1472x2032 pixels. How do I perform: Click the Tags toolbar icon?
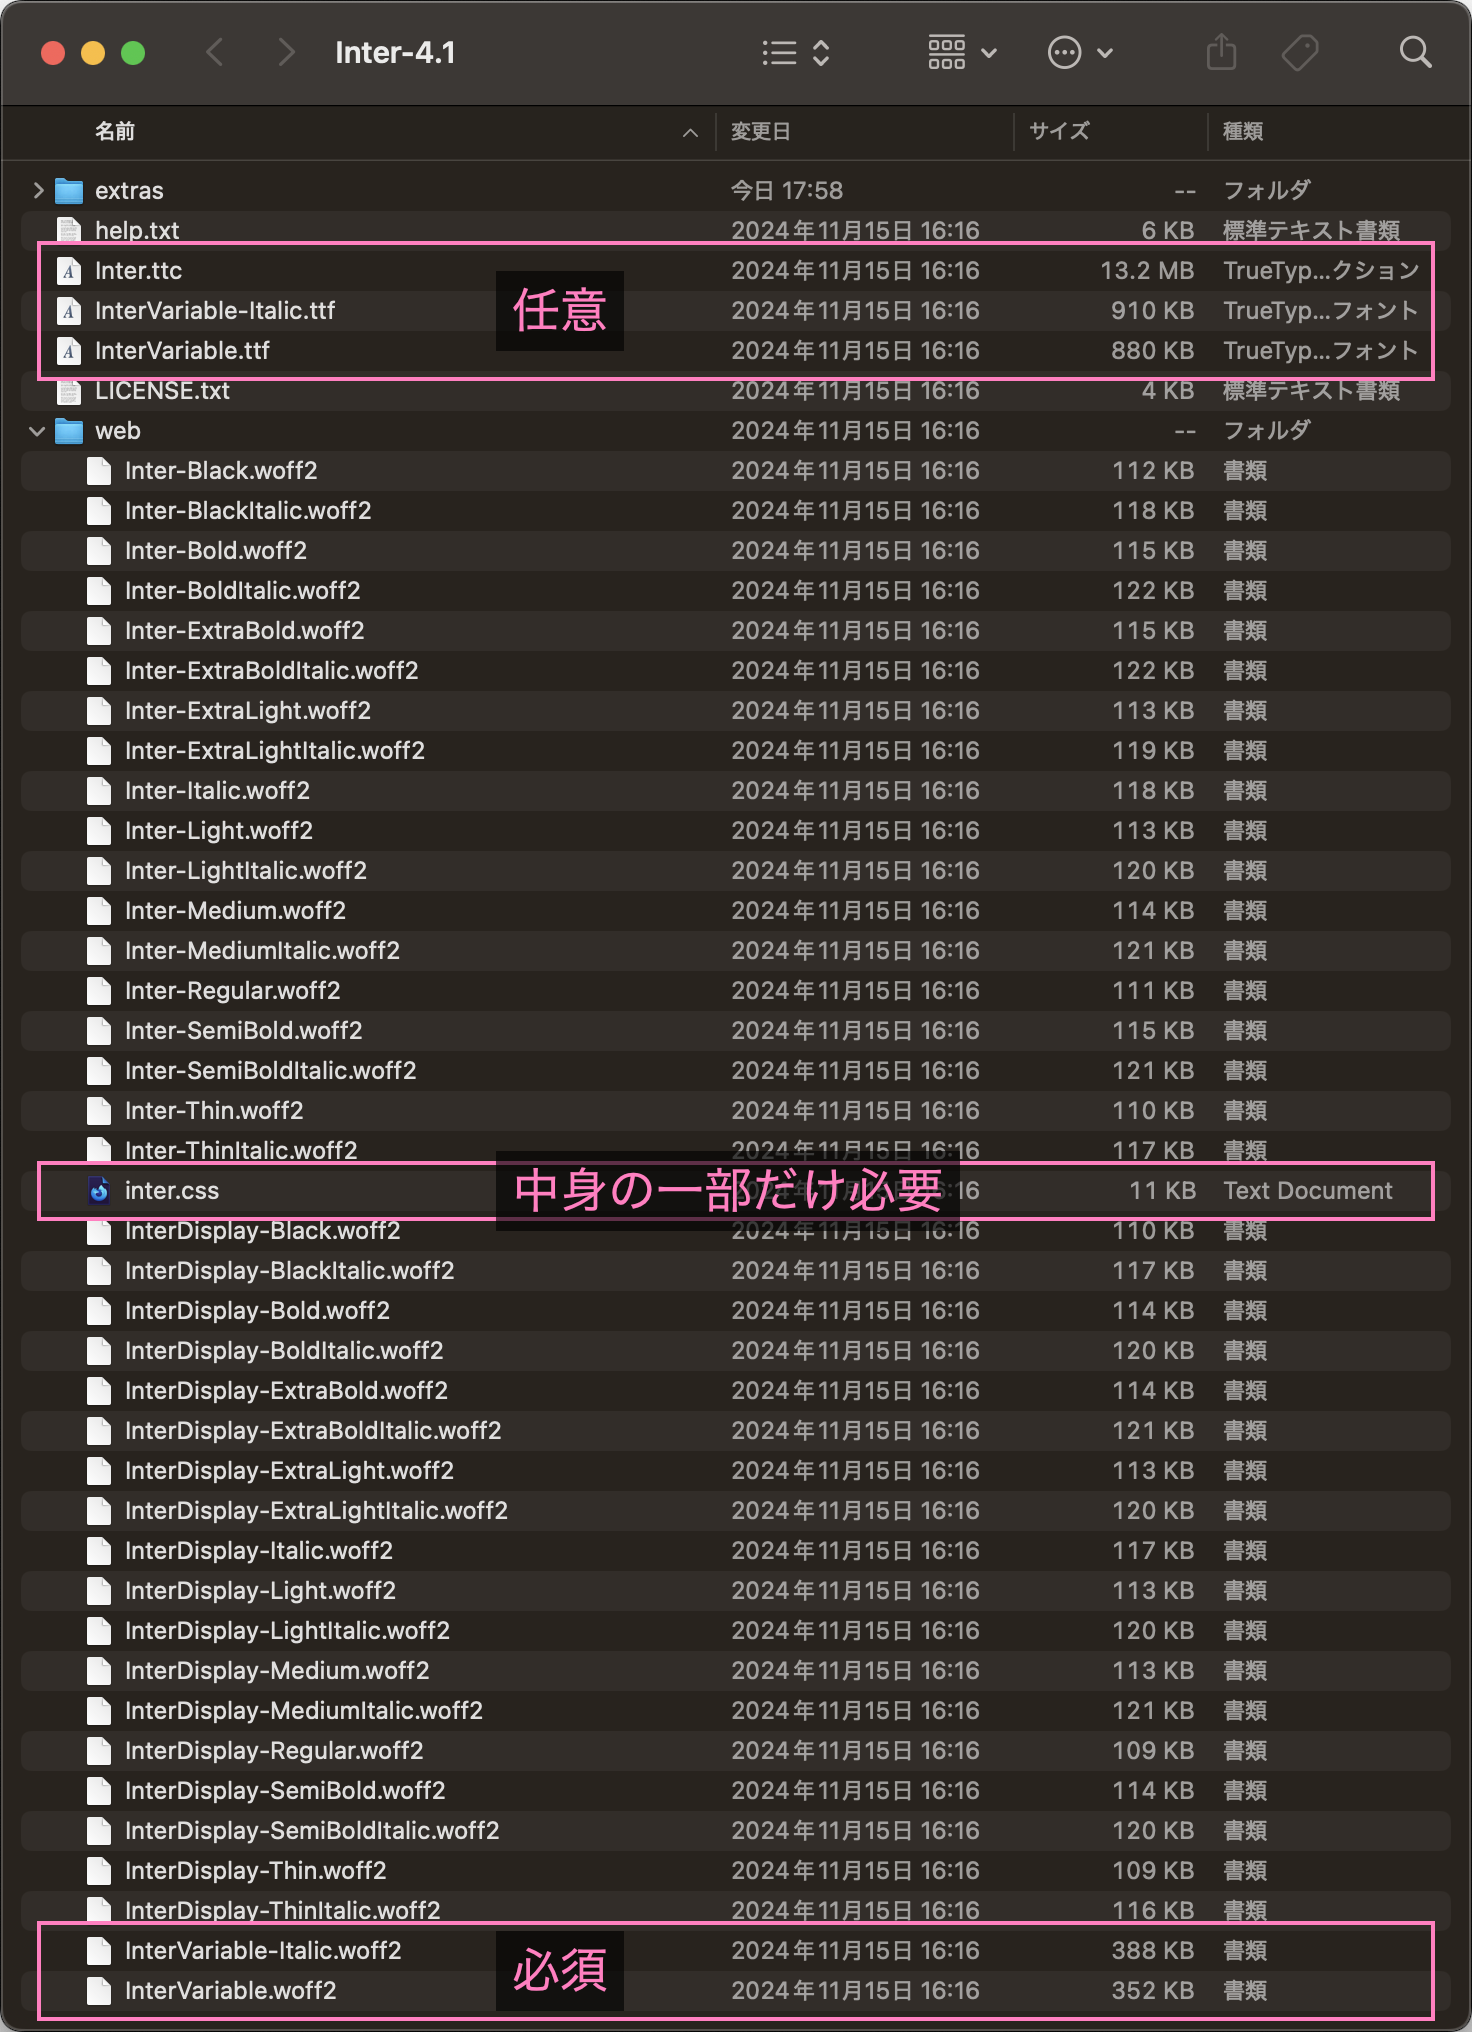pos(1300,52)
